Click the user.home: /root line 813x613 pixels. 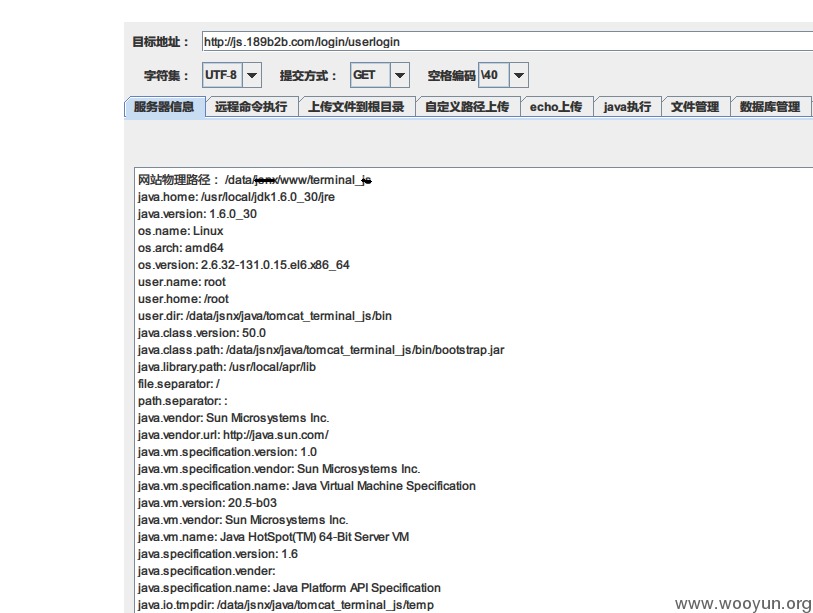coord(183,299)
